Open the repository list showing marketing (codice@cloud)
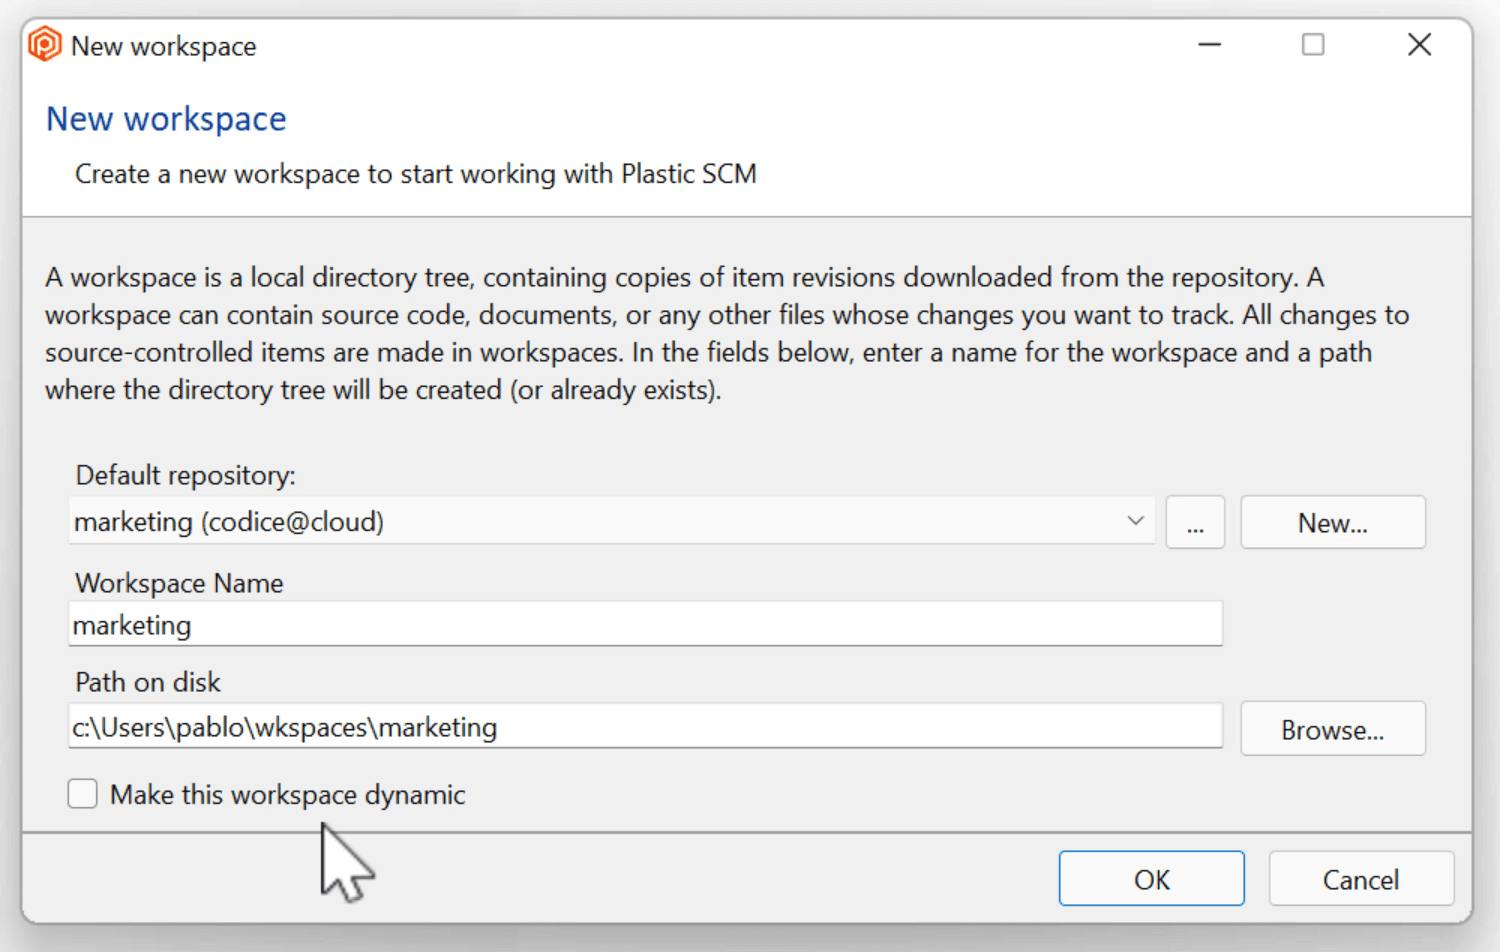This screenshot has width=1500, height=952. pyautogui.click(x=1135, y=521)
